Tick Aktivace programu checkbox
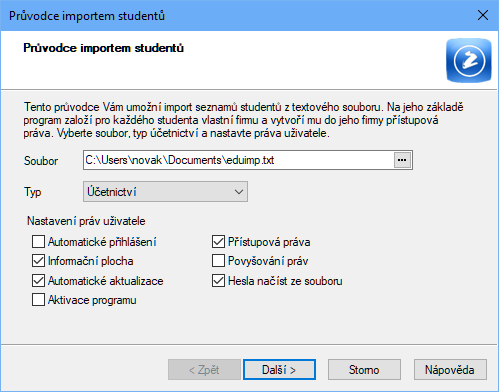Screen dimensions: 499x392 click(x=38, y=300)
